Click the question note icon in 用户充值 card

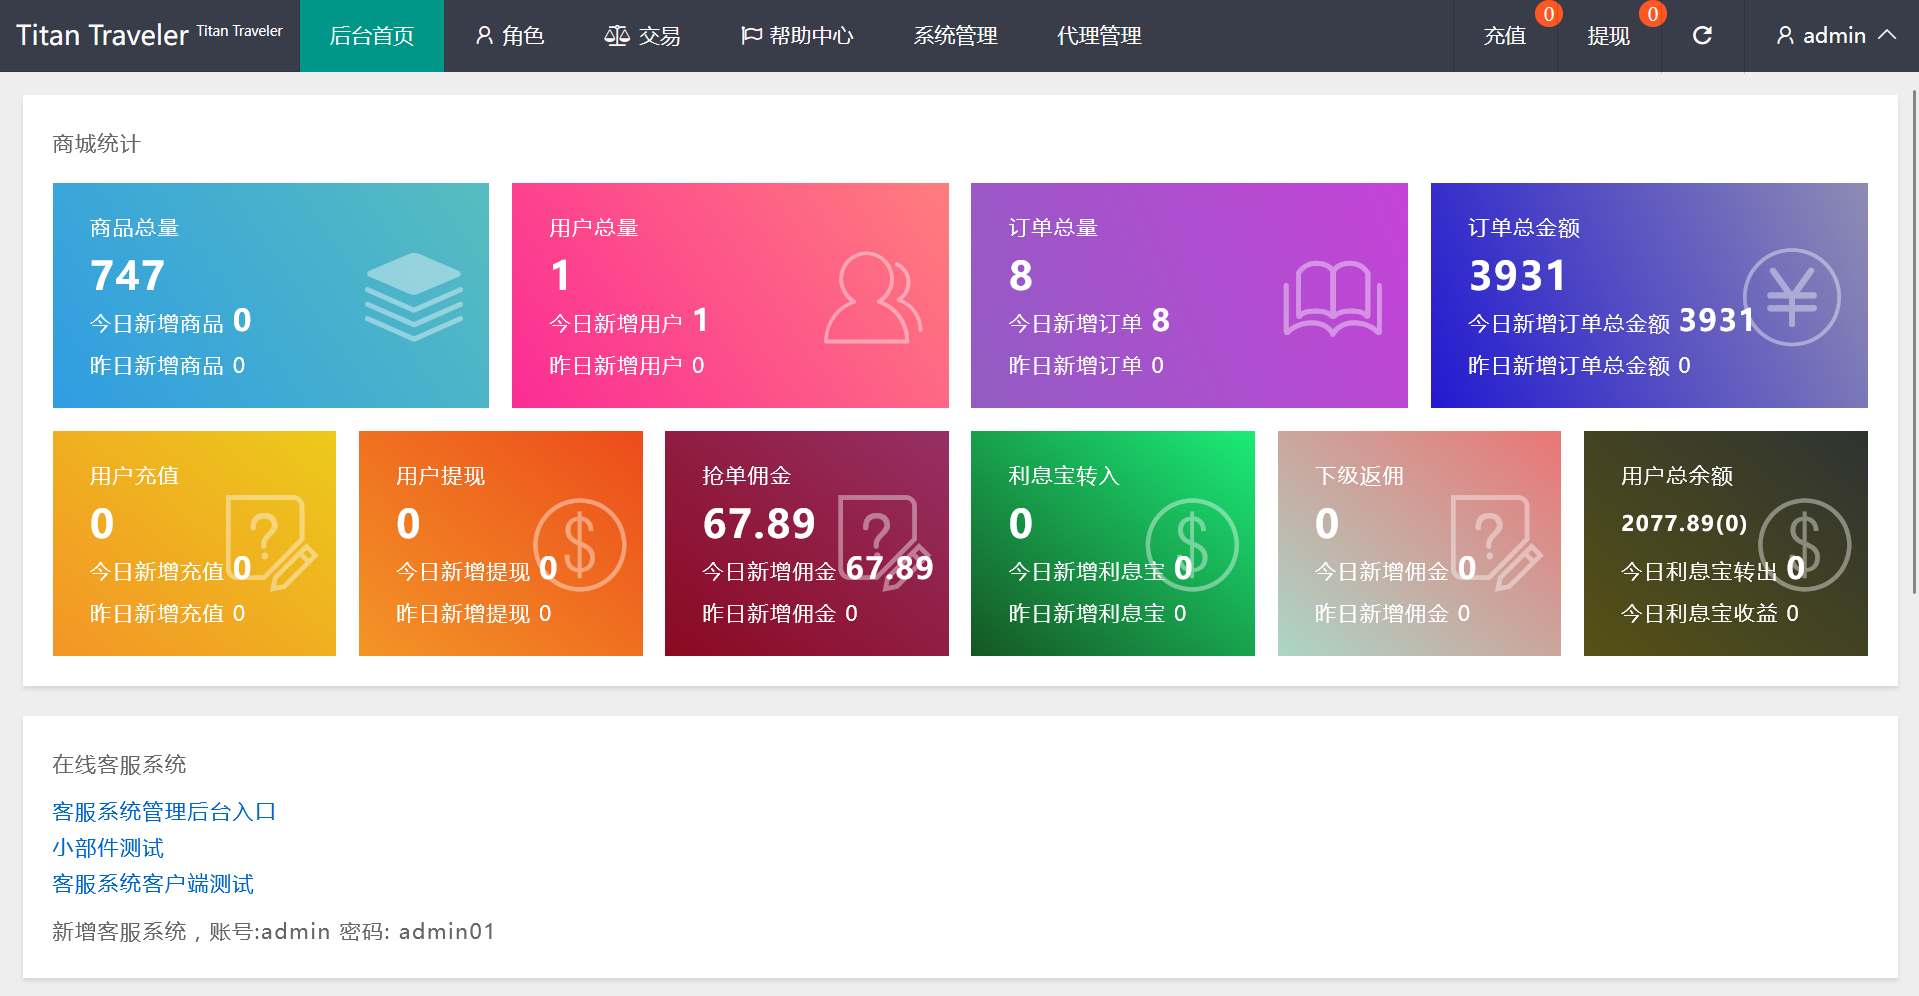[269, 543]
